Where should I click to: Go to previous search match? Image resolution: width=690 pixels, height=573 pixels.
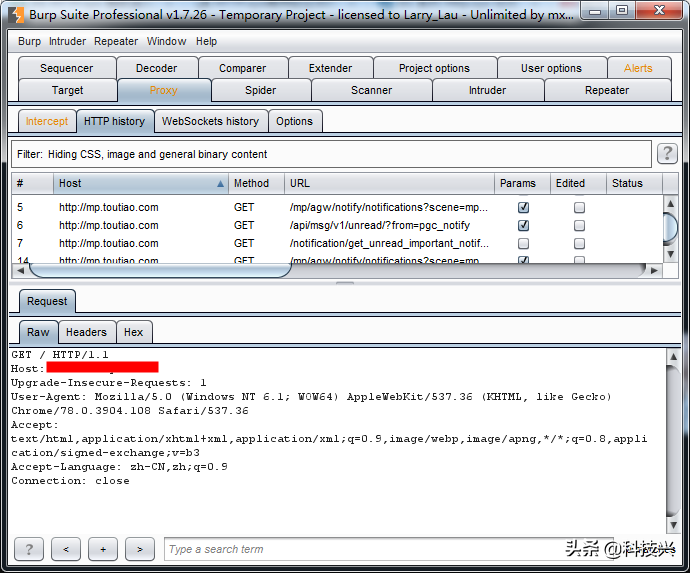(66, 549)
